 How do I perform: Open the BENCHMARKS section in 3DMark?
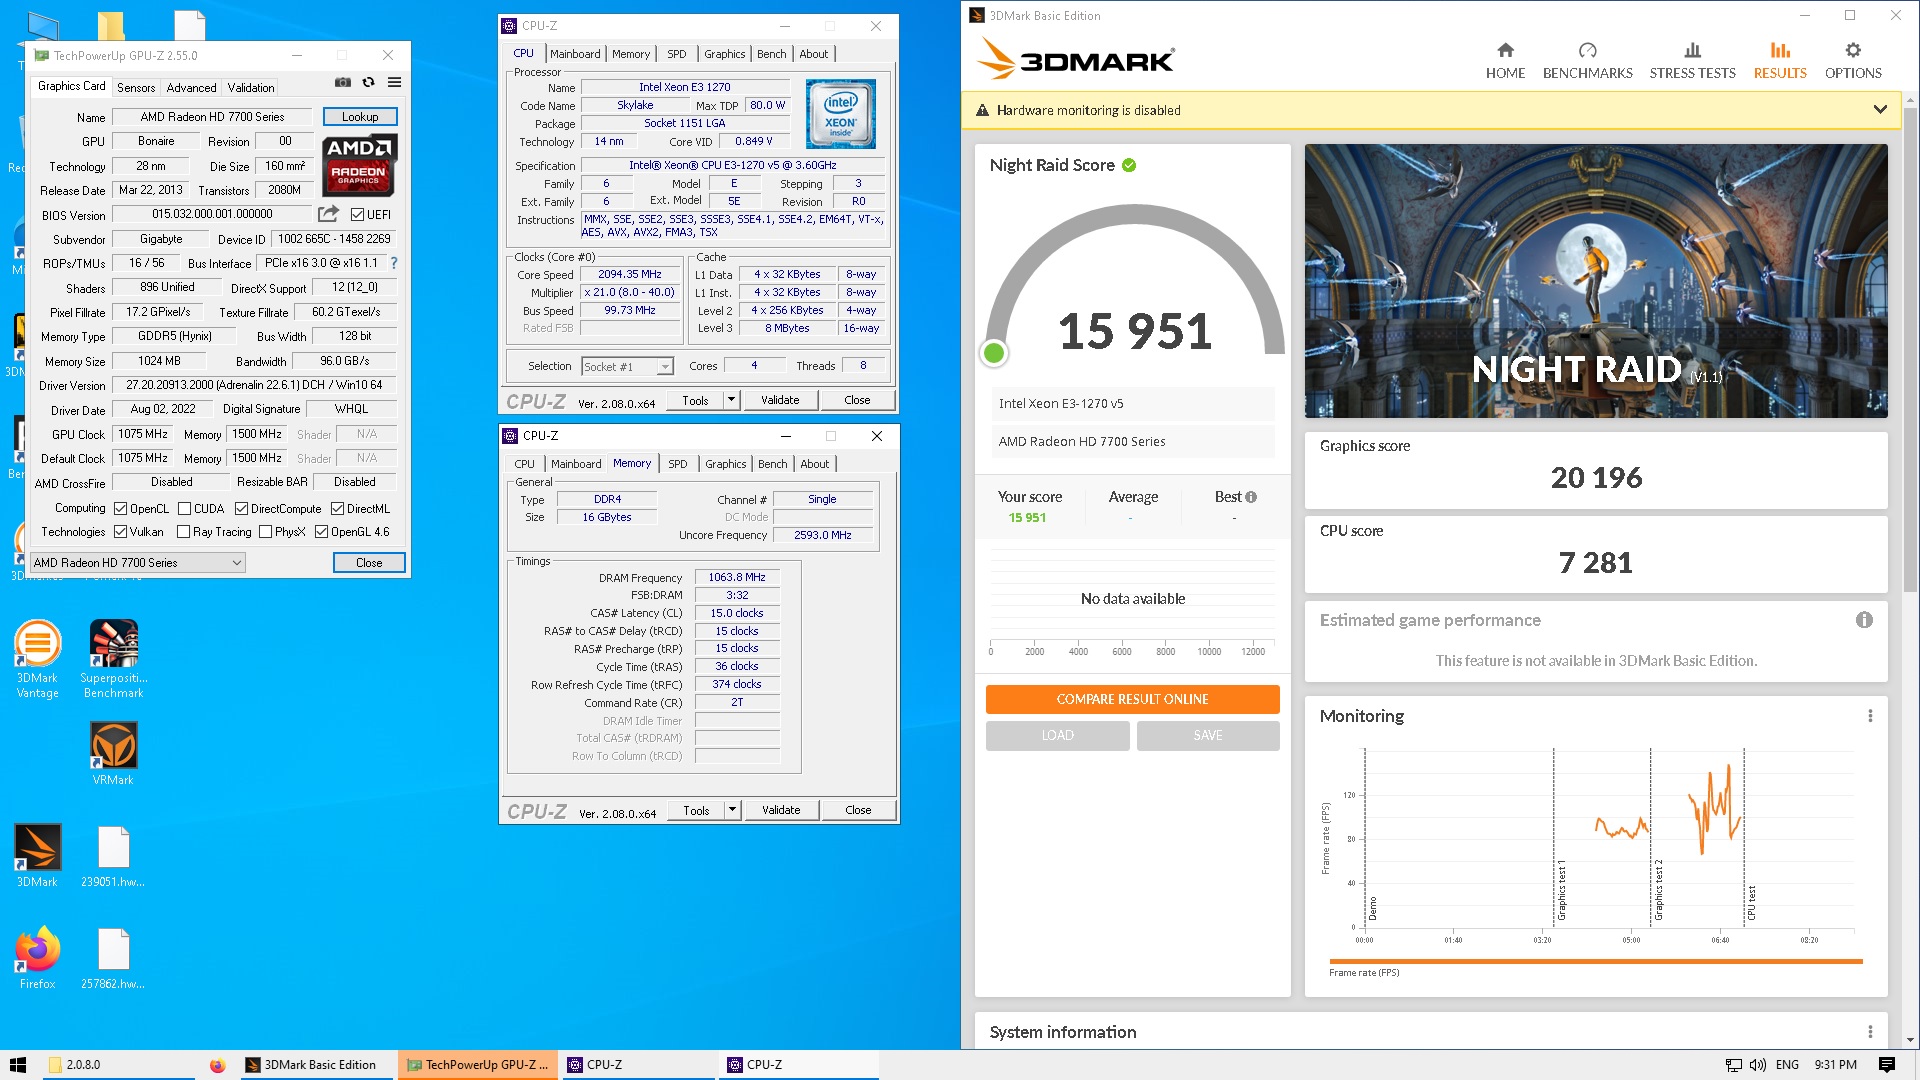(1587, 61)
